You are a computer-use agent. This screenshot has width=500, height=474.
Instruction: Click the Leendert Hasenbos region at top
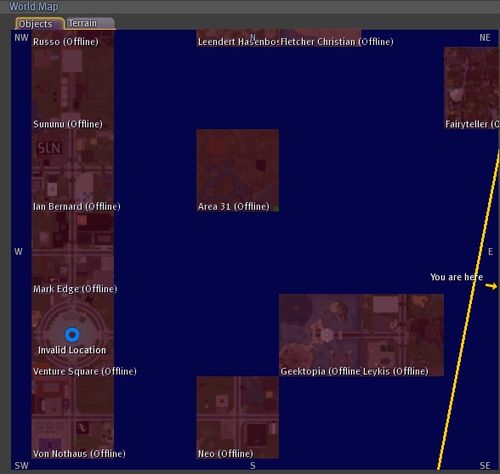[237, 38]
